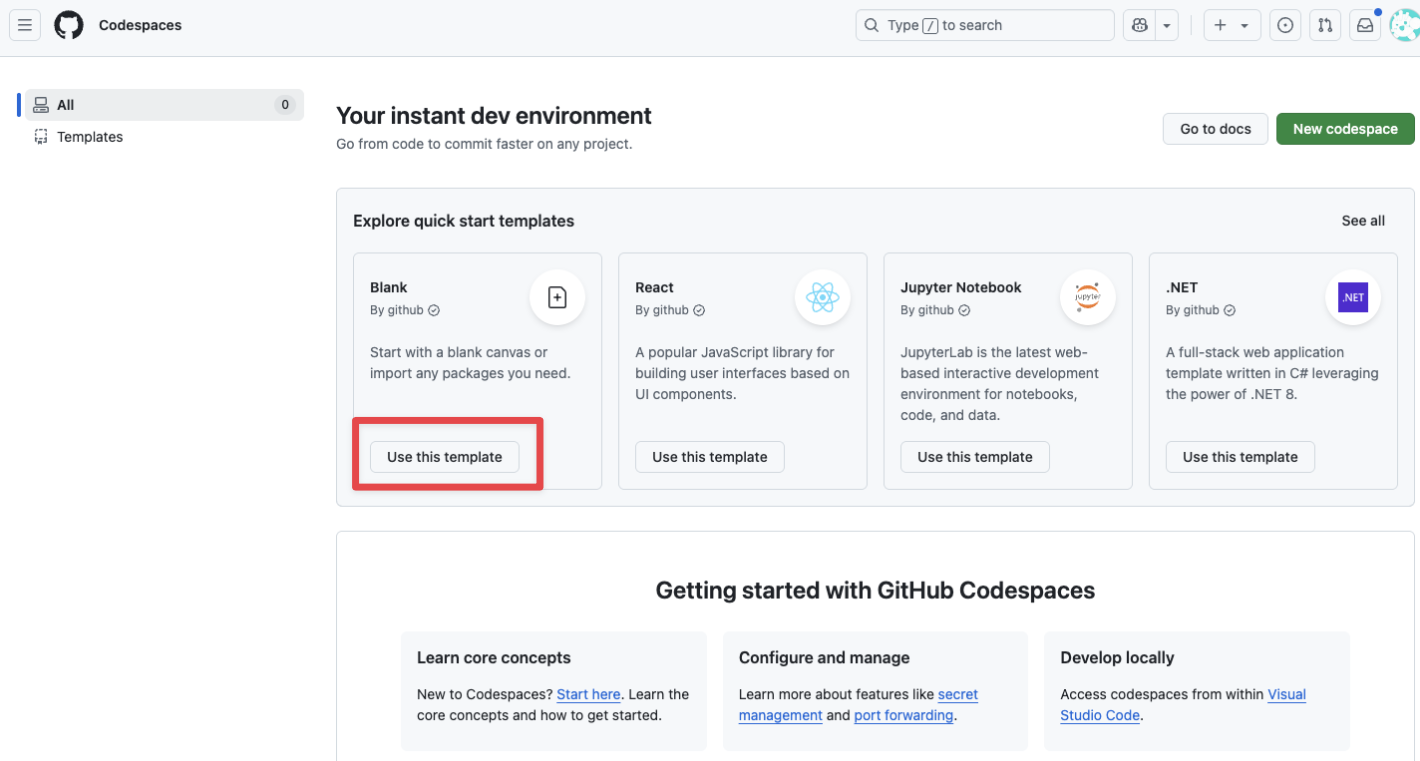Click the Codespaces header title
1420x761 pixels.
(x=140, y=25)
